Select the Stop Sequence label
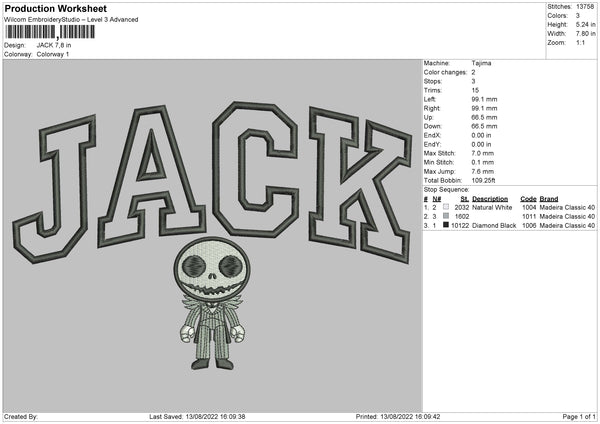 pyautogui.click(x=446, y=188)
